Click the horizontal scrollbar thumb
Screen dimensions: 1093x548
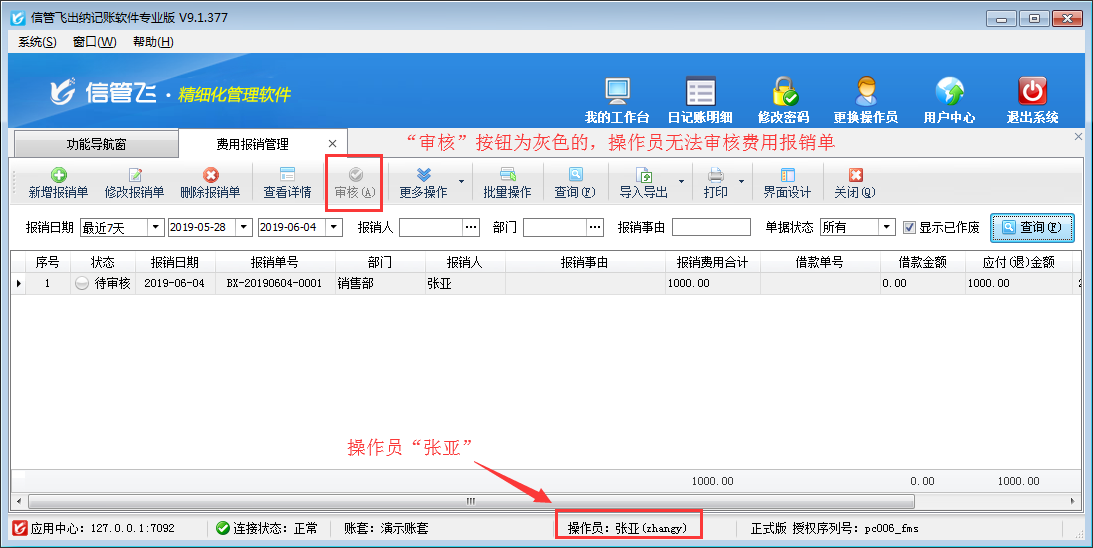tap(470, 501)
